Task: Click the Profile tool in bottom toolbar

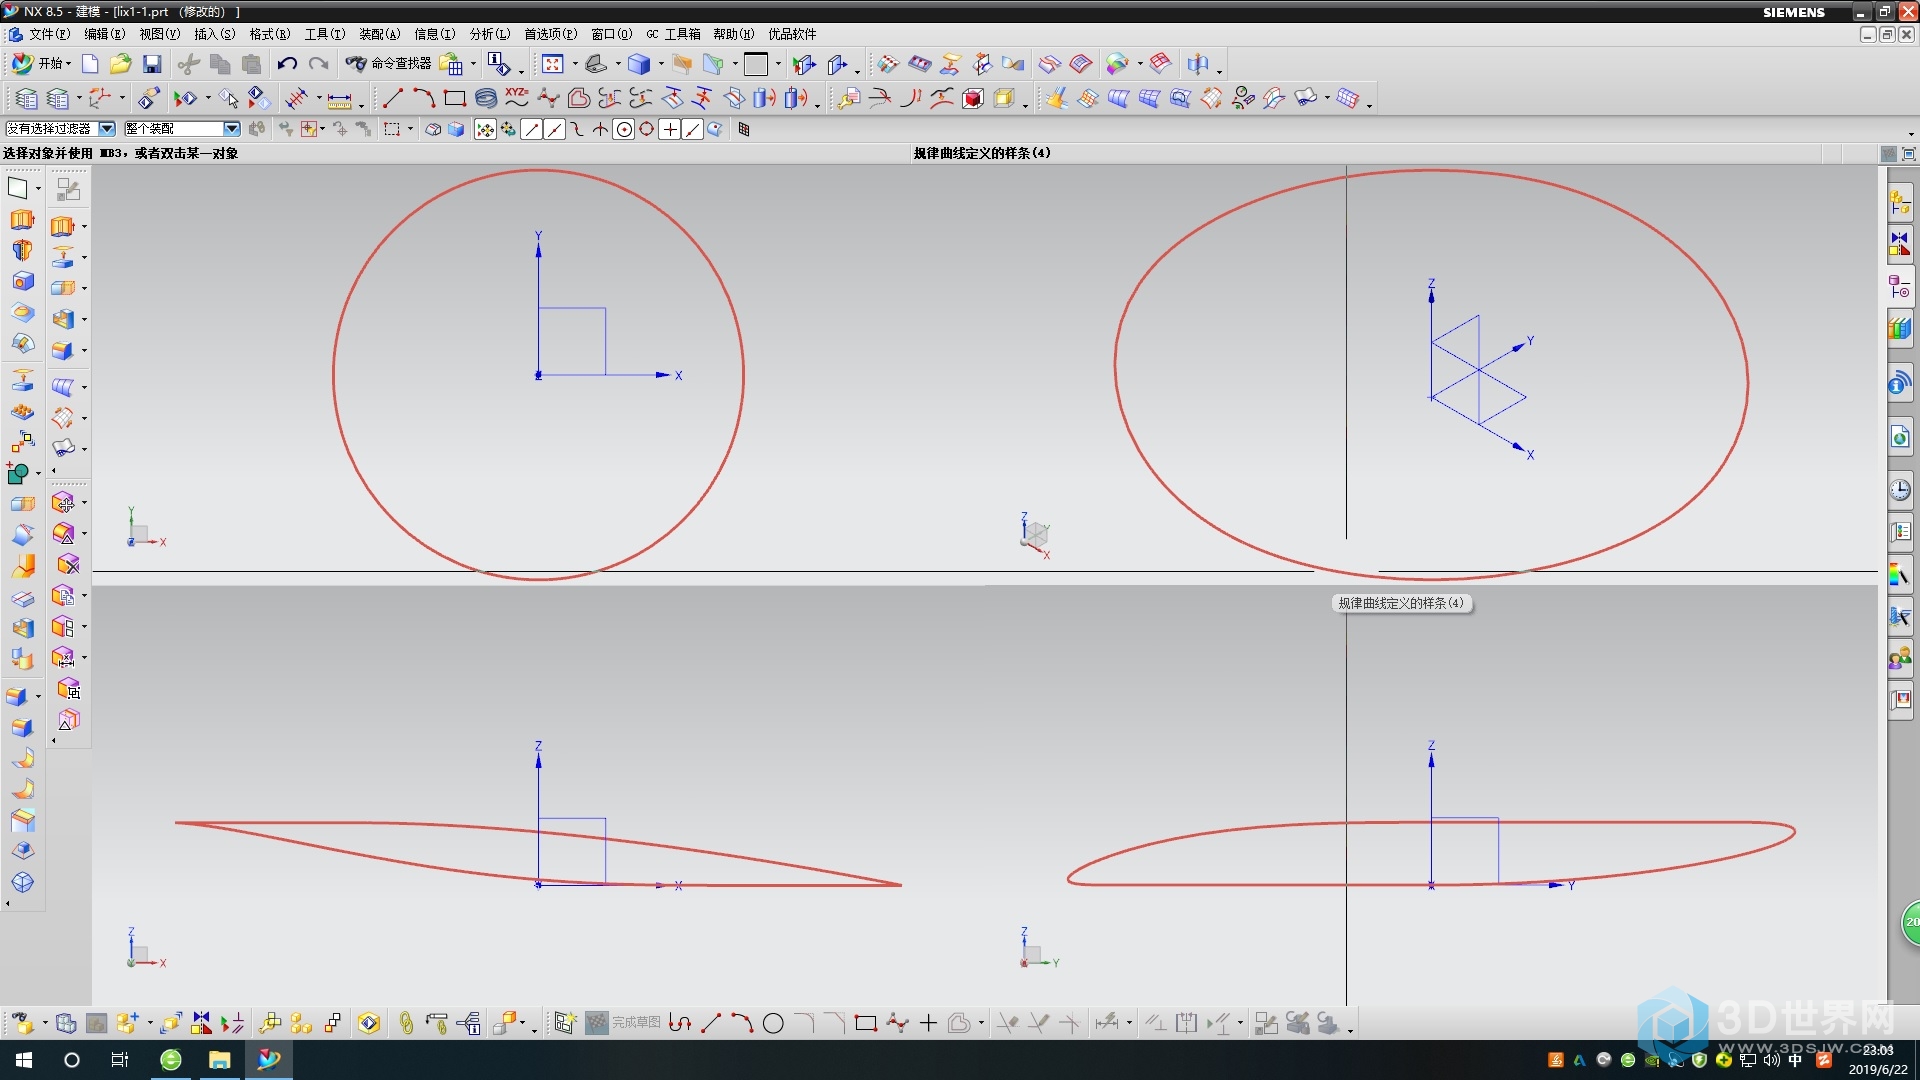Action: coord(680,1023)
